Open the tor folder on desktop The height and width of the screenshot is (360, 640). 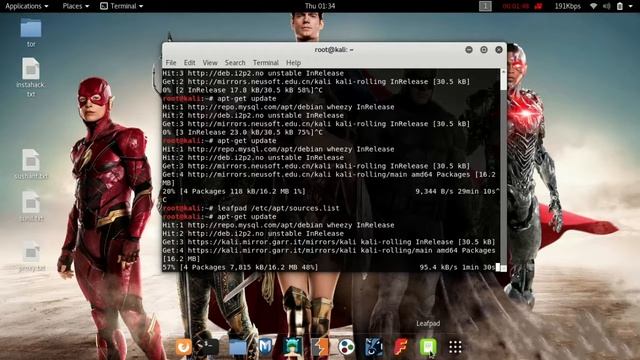[31, 32]
